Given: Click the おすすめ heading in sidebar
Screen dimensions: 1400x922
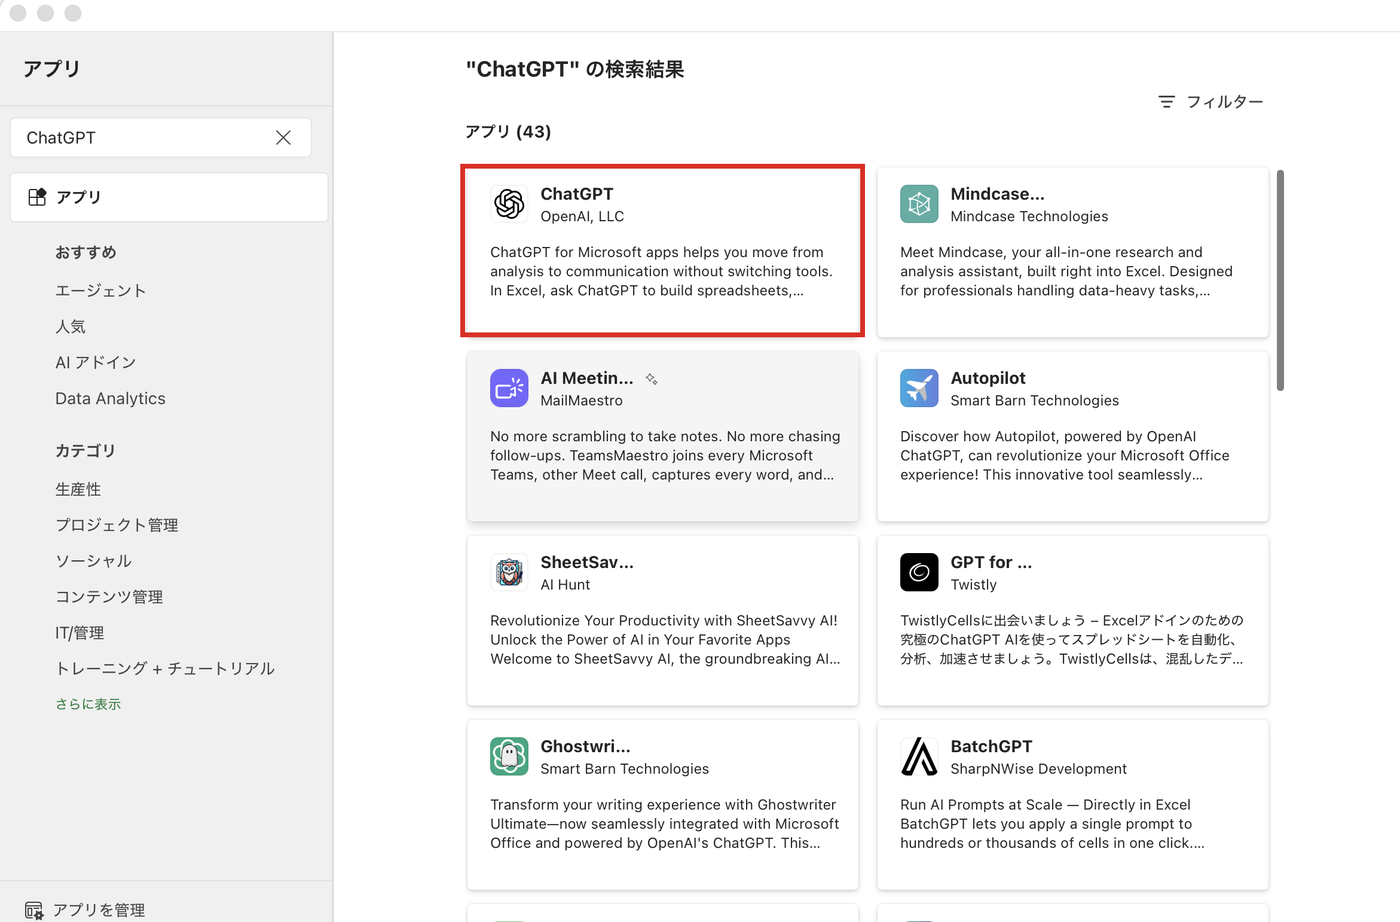Looking at the screenshot, I should [x=86, y=252].
